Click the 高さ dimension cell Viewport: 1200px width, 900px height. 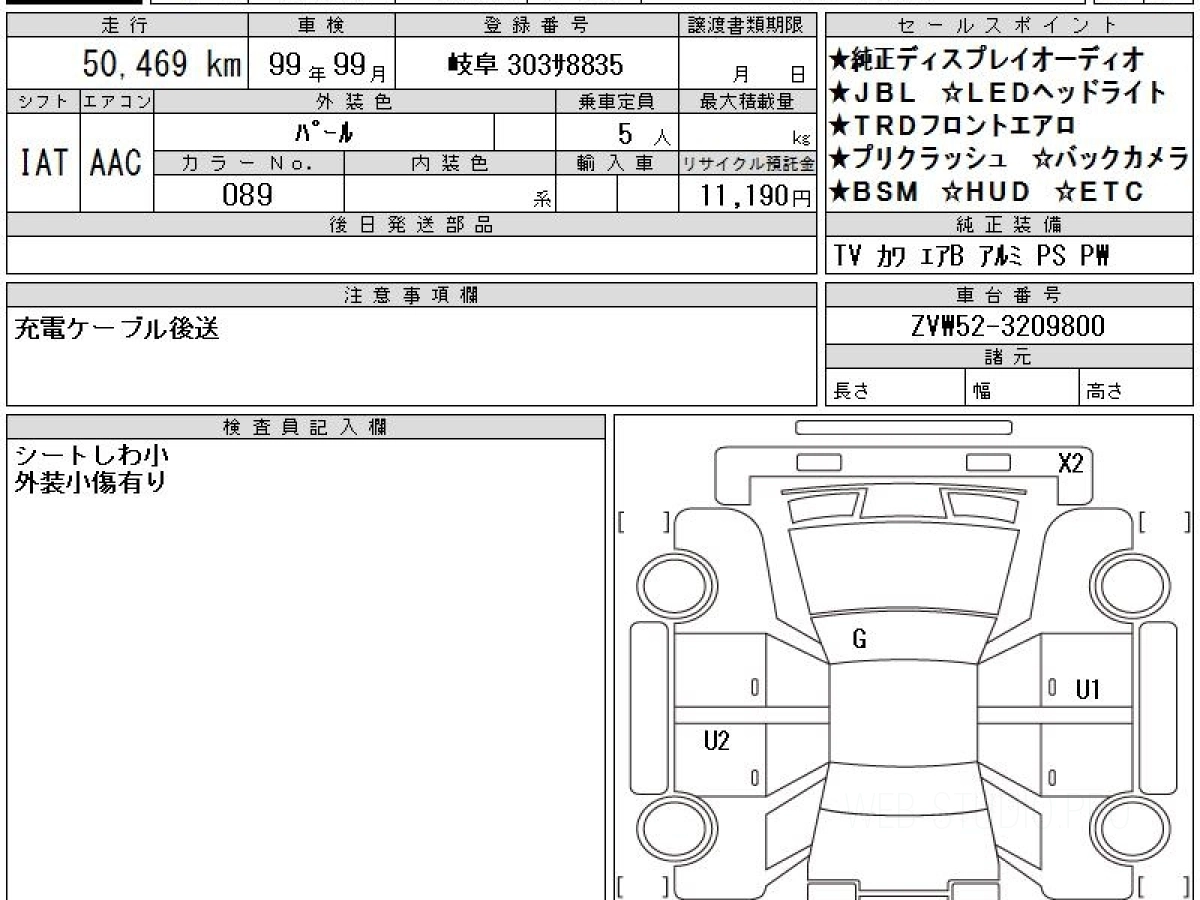(x=1136, y=388)
